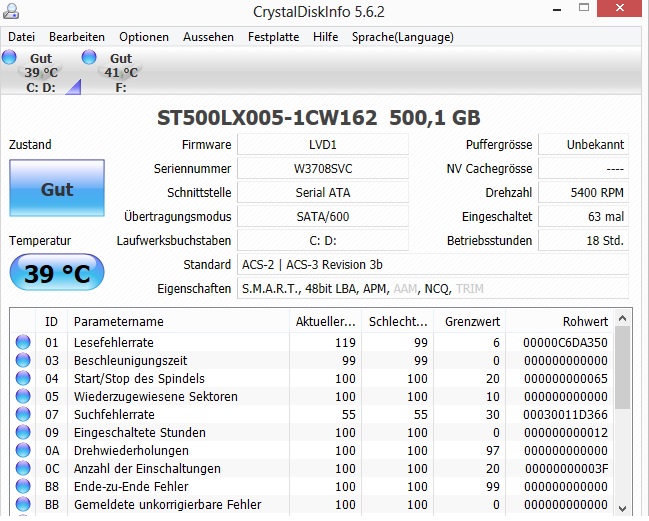Click the Firmware field LVD1
The width and height of the screenshot is (649, 521).
tap(323, 144)
